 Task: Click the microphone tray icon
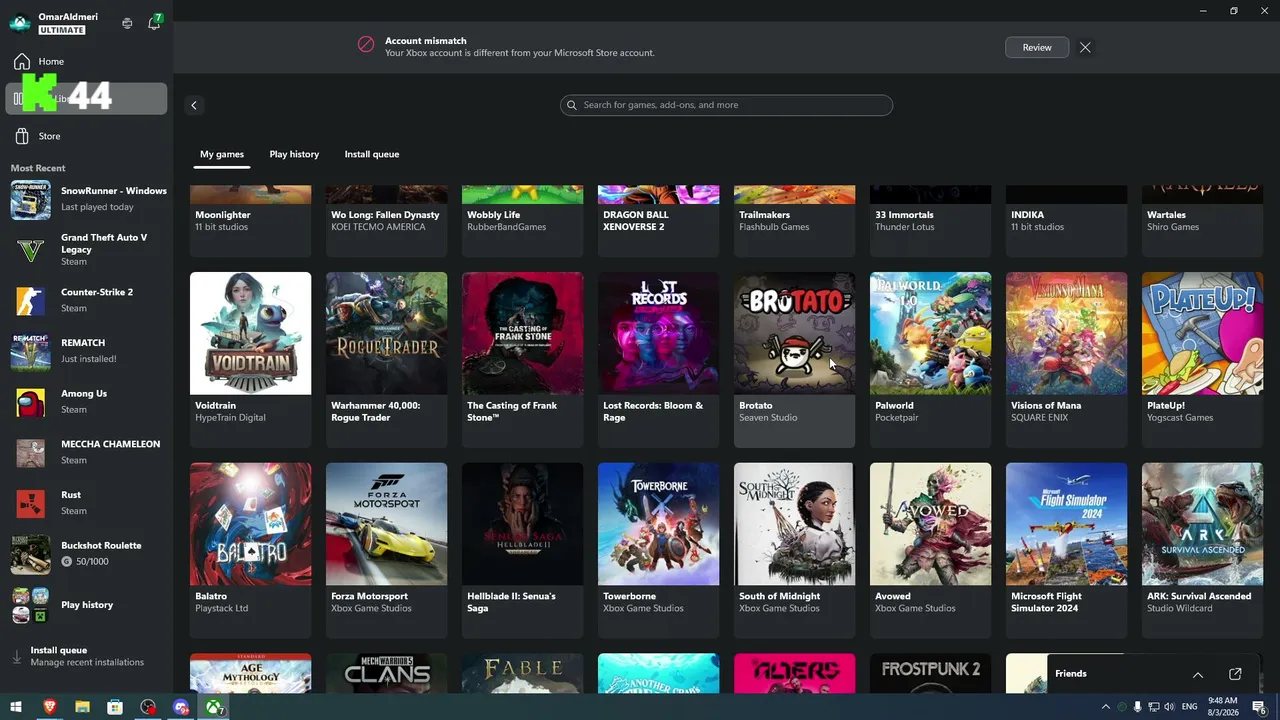(x=1138, y=706)
